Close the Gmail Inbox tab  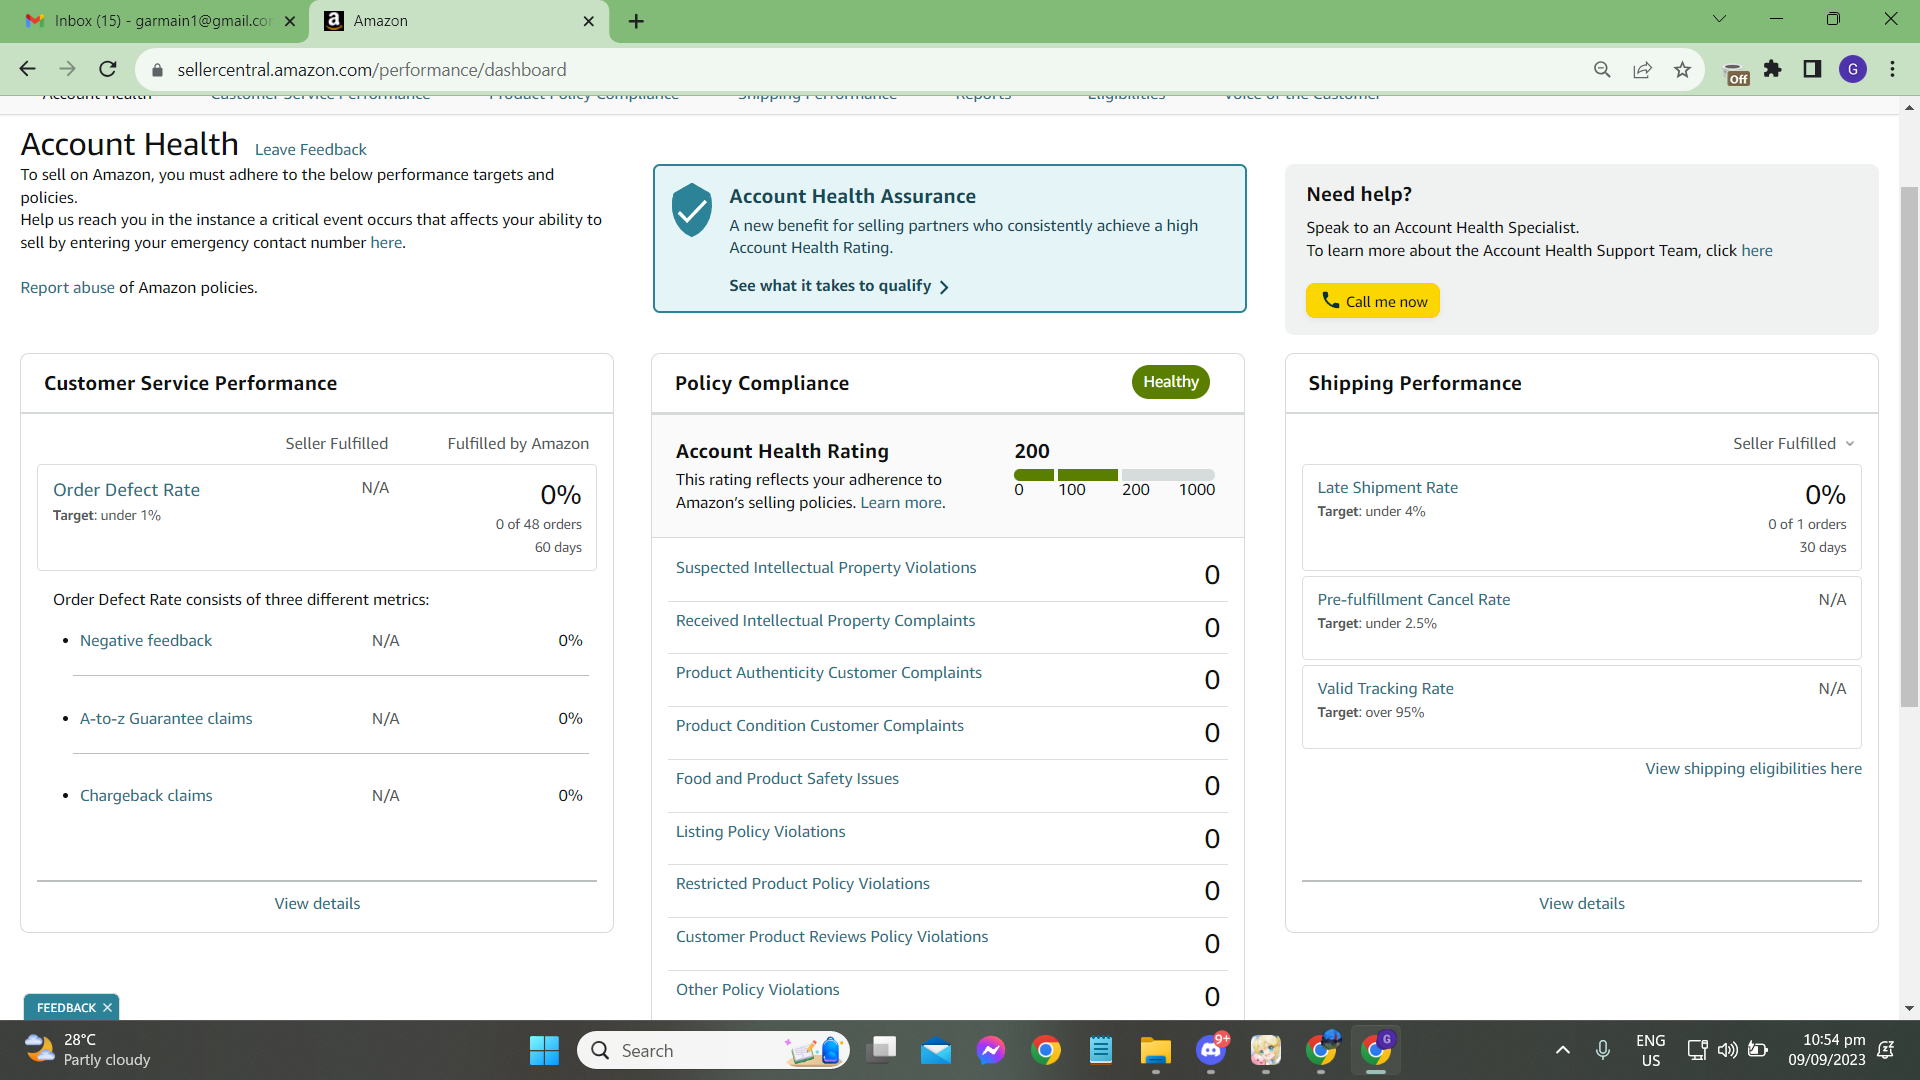(290, 21)
